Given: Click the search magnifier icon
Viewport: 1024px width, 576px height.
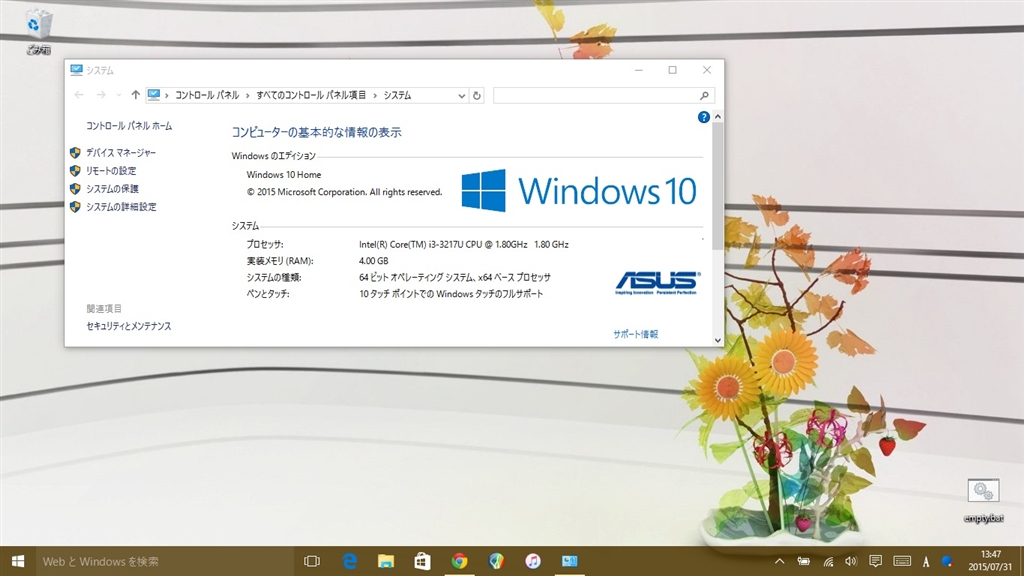Looking at the screenshot, I should coord(704,95).
